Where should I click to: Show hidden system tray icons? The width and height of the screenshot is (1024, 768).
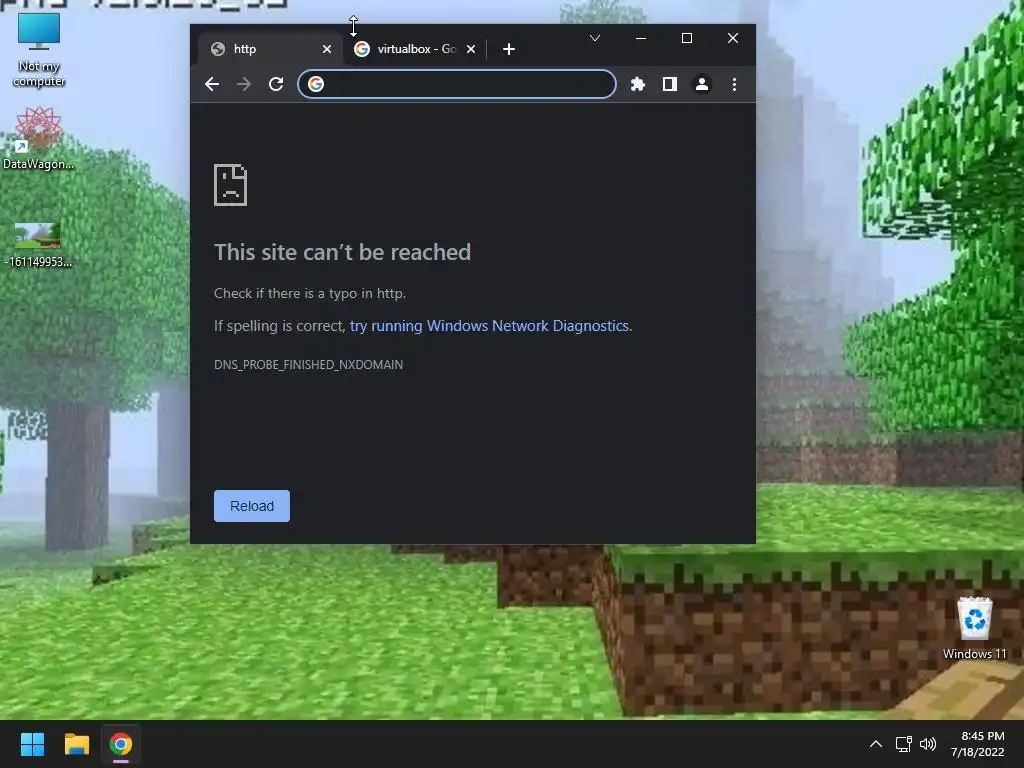click(876, 744)
